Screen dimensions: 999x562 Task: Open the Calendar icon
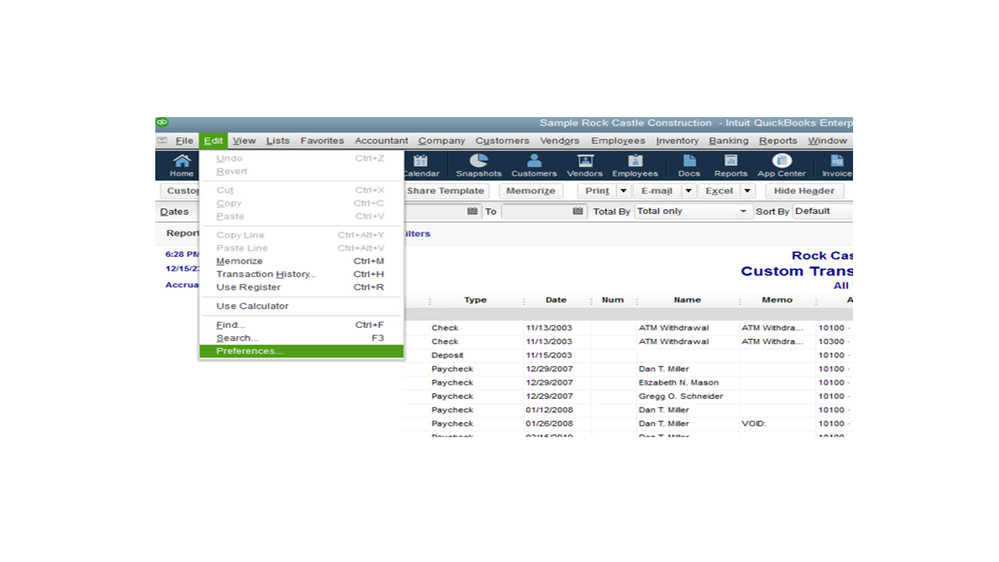[421, 165]
